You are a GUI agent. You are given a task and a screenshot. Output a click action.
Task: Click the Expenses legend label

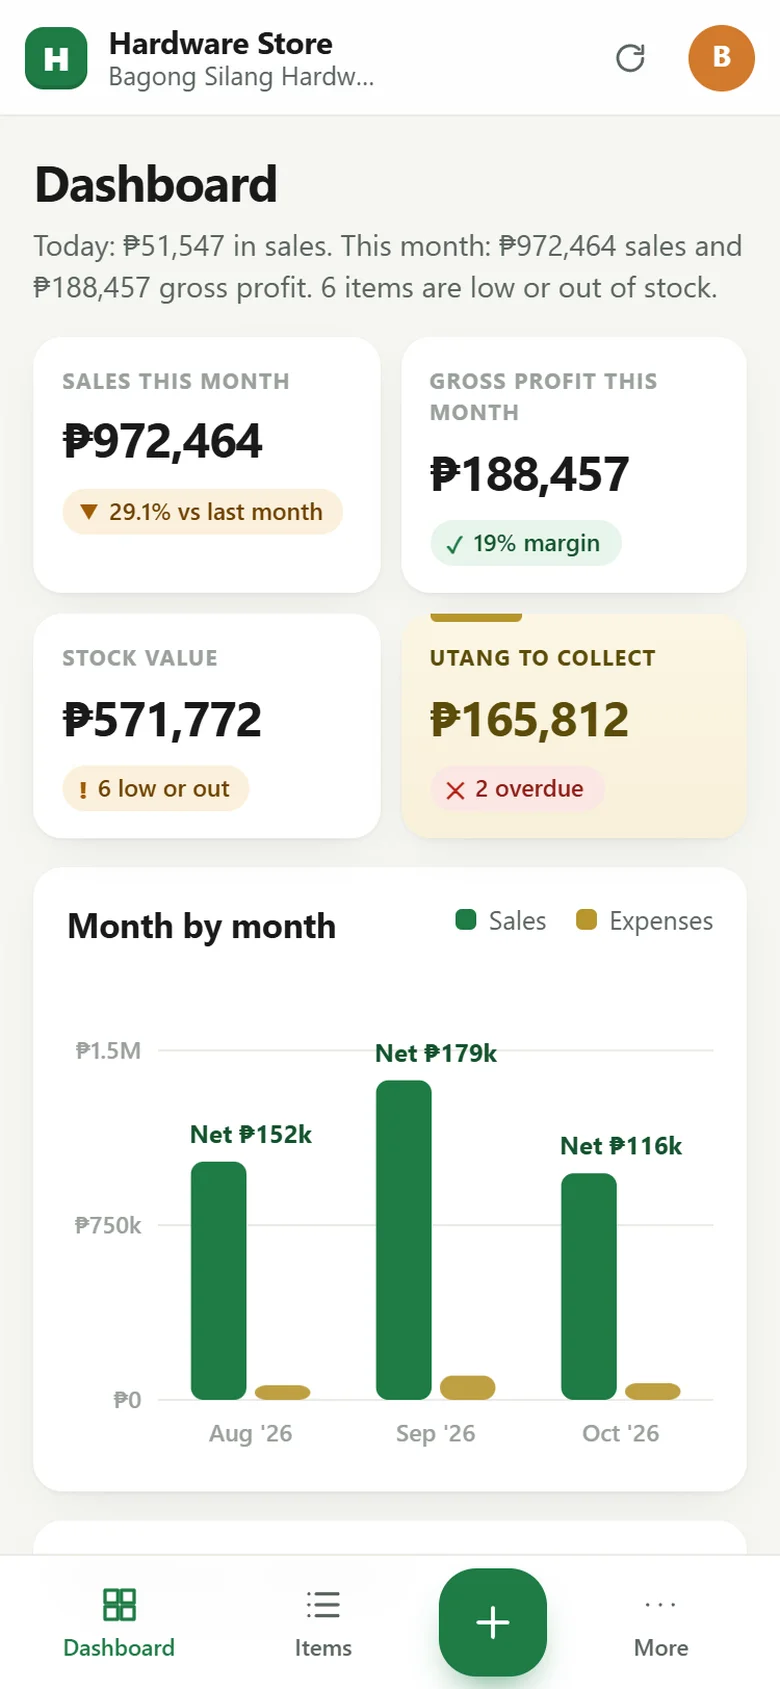tap(661, 921)
